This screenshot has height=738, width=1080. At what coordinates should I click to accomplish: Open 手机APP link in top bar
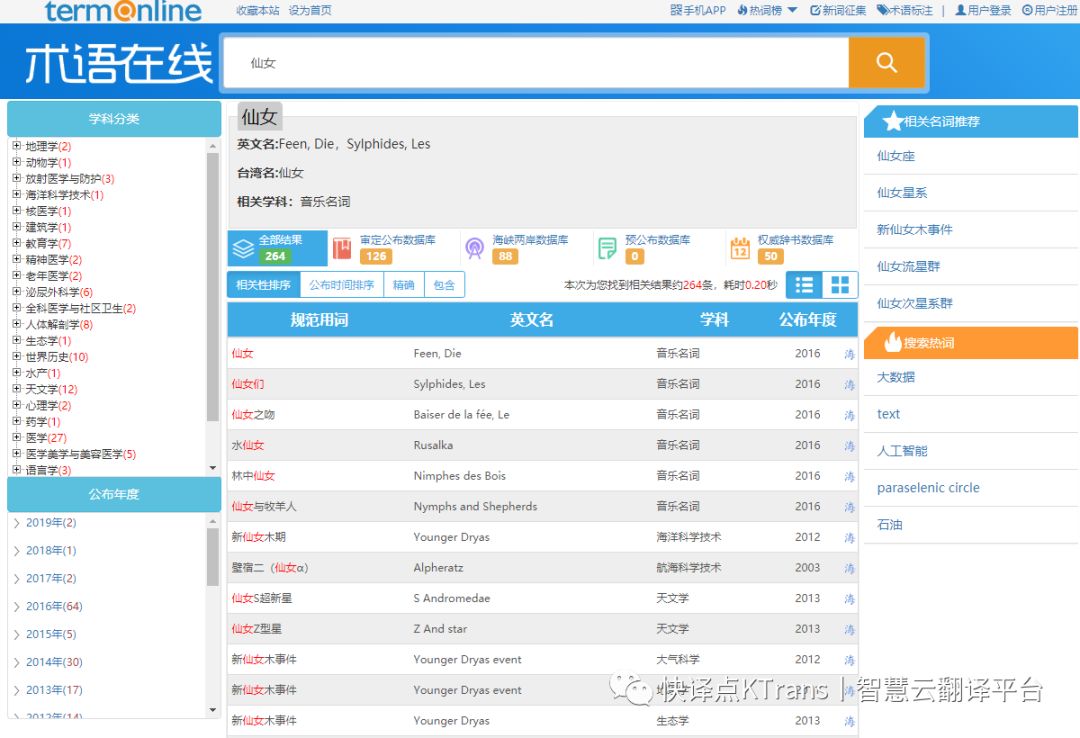click(698, 10)
